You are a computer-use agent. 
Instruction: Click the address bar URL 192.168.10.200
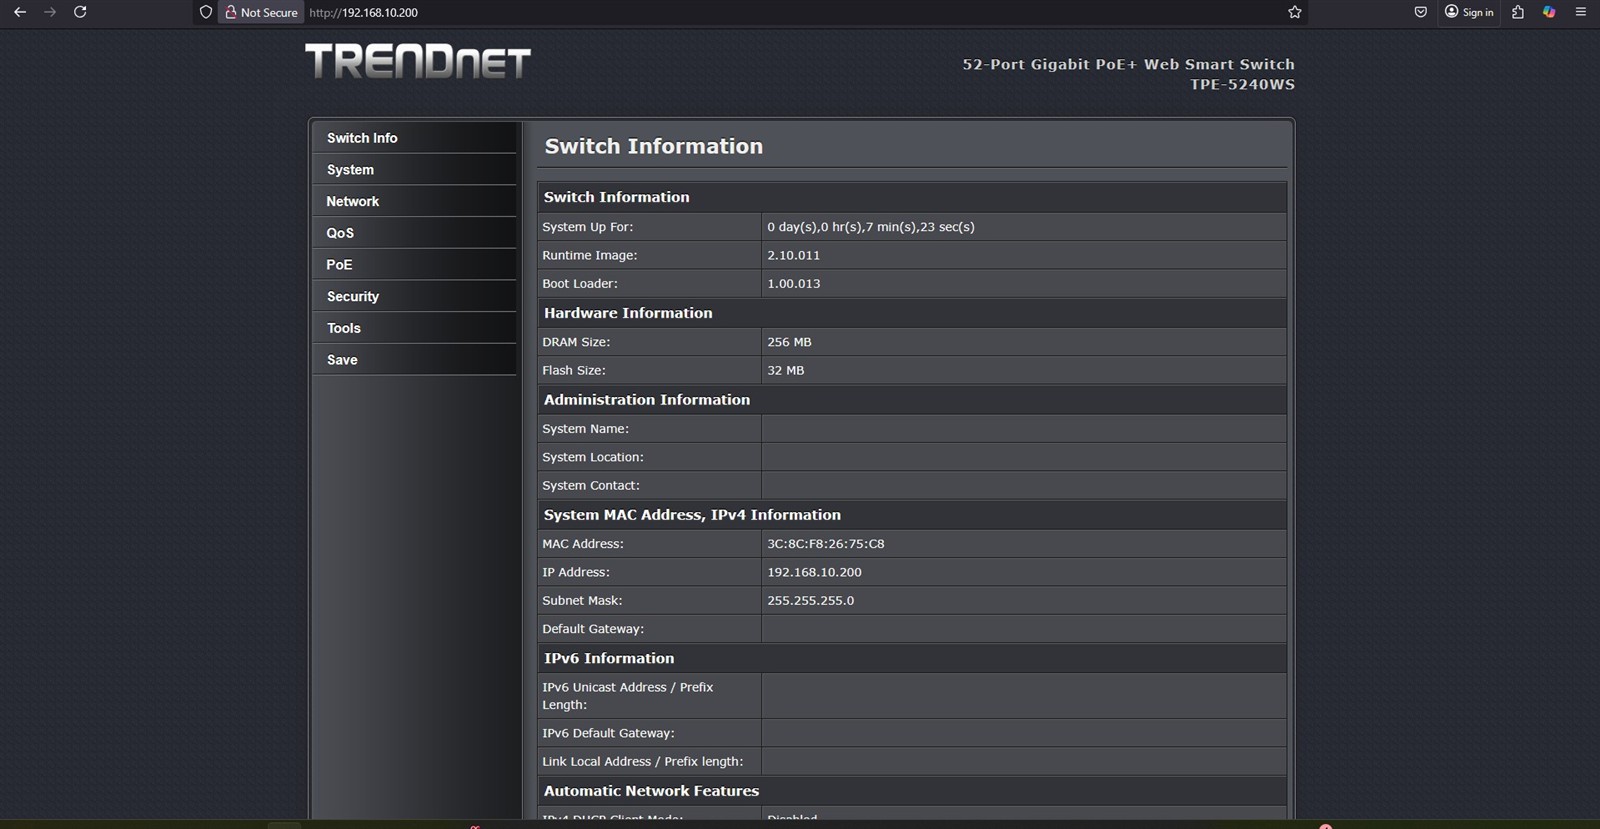pyautogui.click(x=363, y=13)
